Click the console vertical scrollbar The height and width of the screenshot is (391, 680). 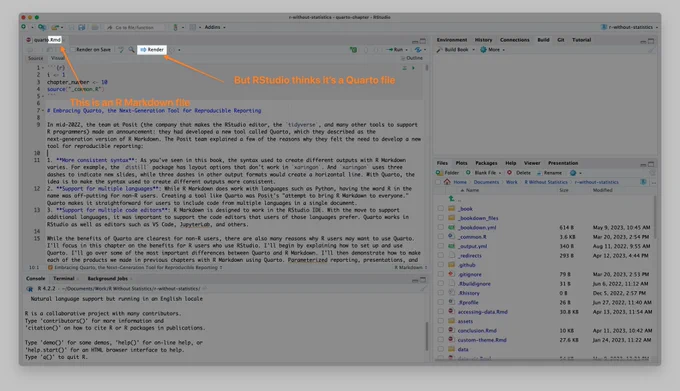[426, 336]
